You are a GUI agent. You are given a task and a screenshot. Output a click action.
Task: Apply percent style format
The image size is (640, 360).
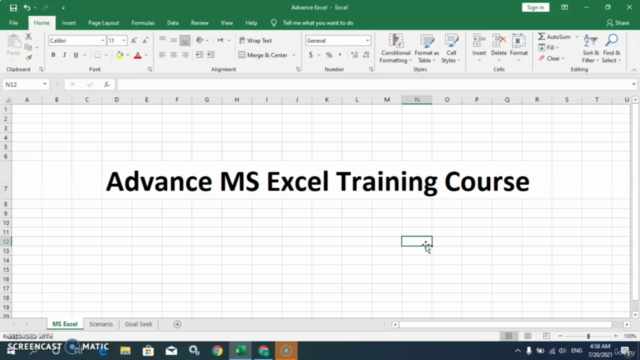tap(329, 55)
